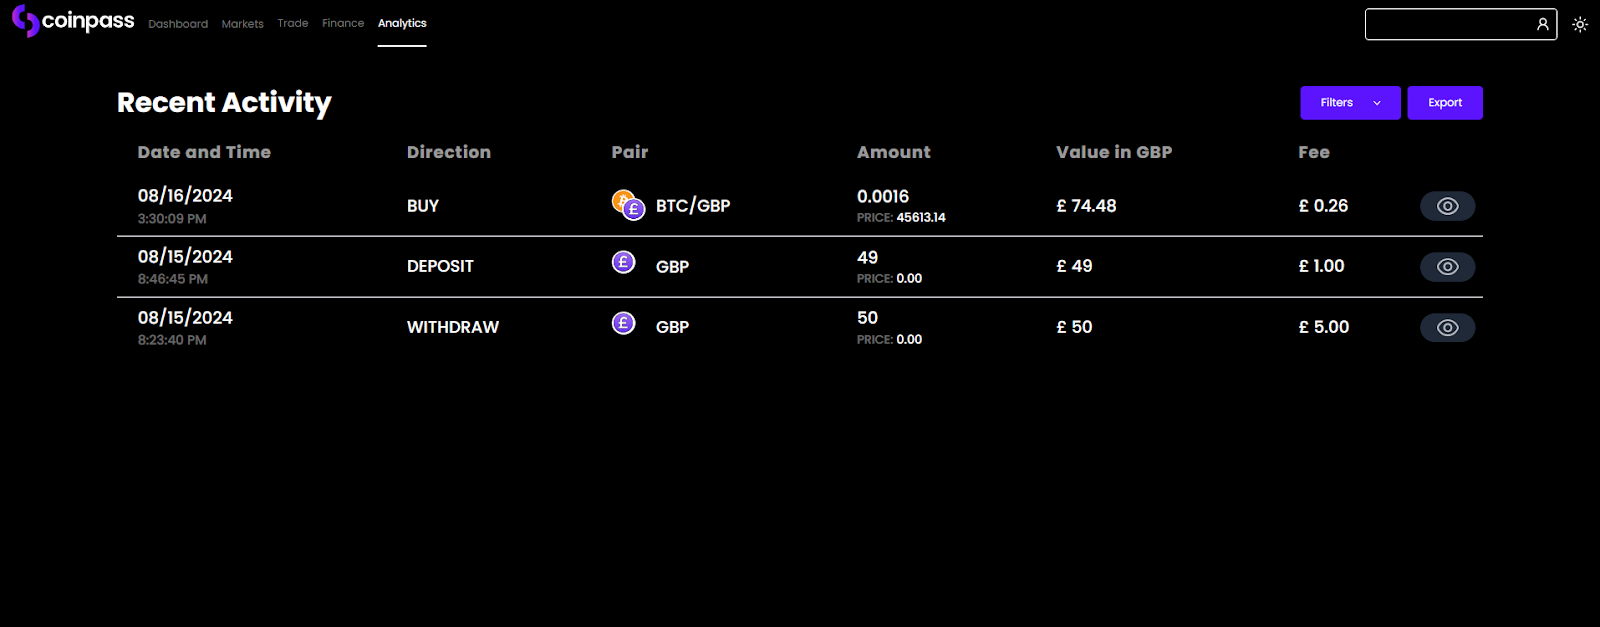Viewport: 1600px width, 627px height.
Task: Show details for the £50 withdrawal
Action: tap(1447, 328)
